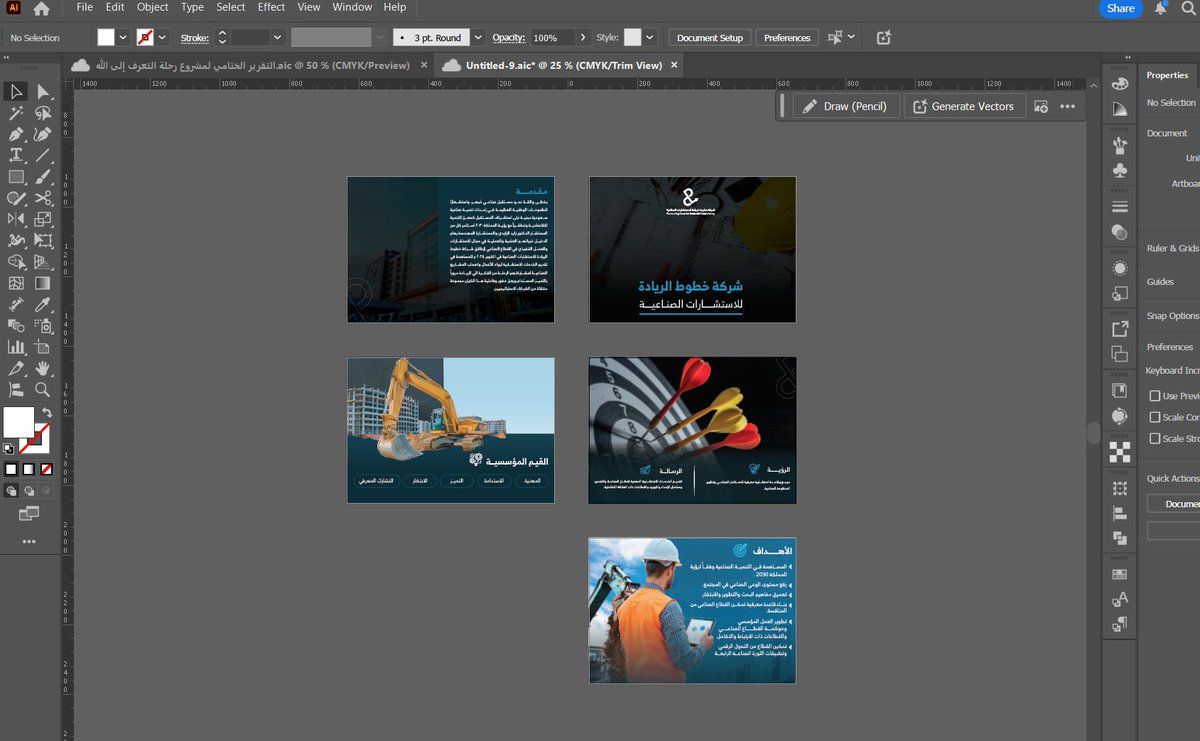Expand Opacity value arrow
The height and width of the screenshot is (741, 1200).
coord(582,37)
